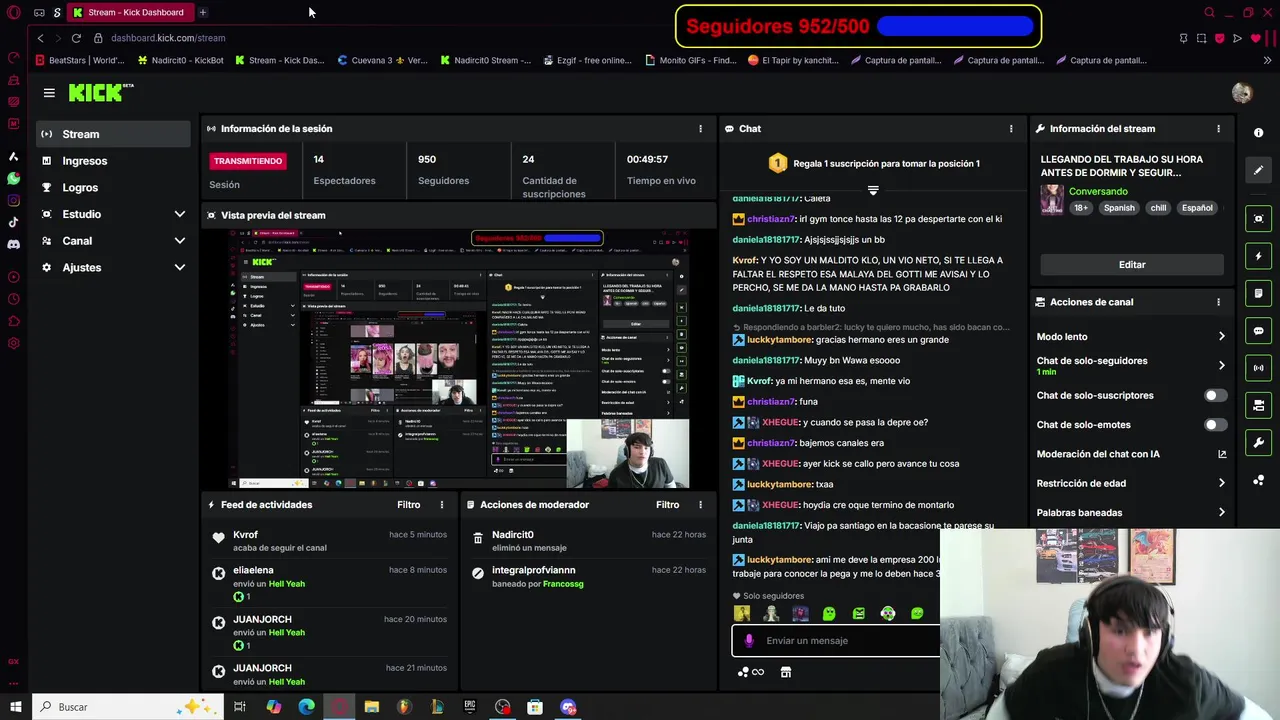Screen dimensions: 1280x720
Task: Open the Cuevana 3 bookmark
Action: coord(382,60)
